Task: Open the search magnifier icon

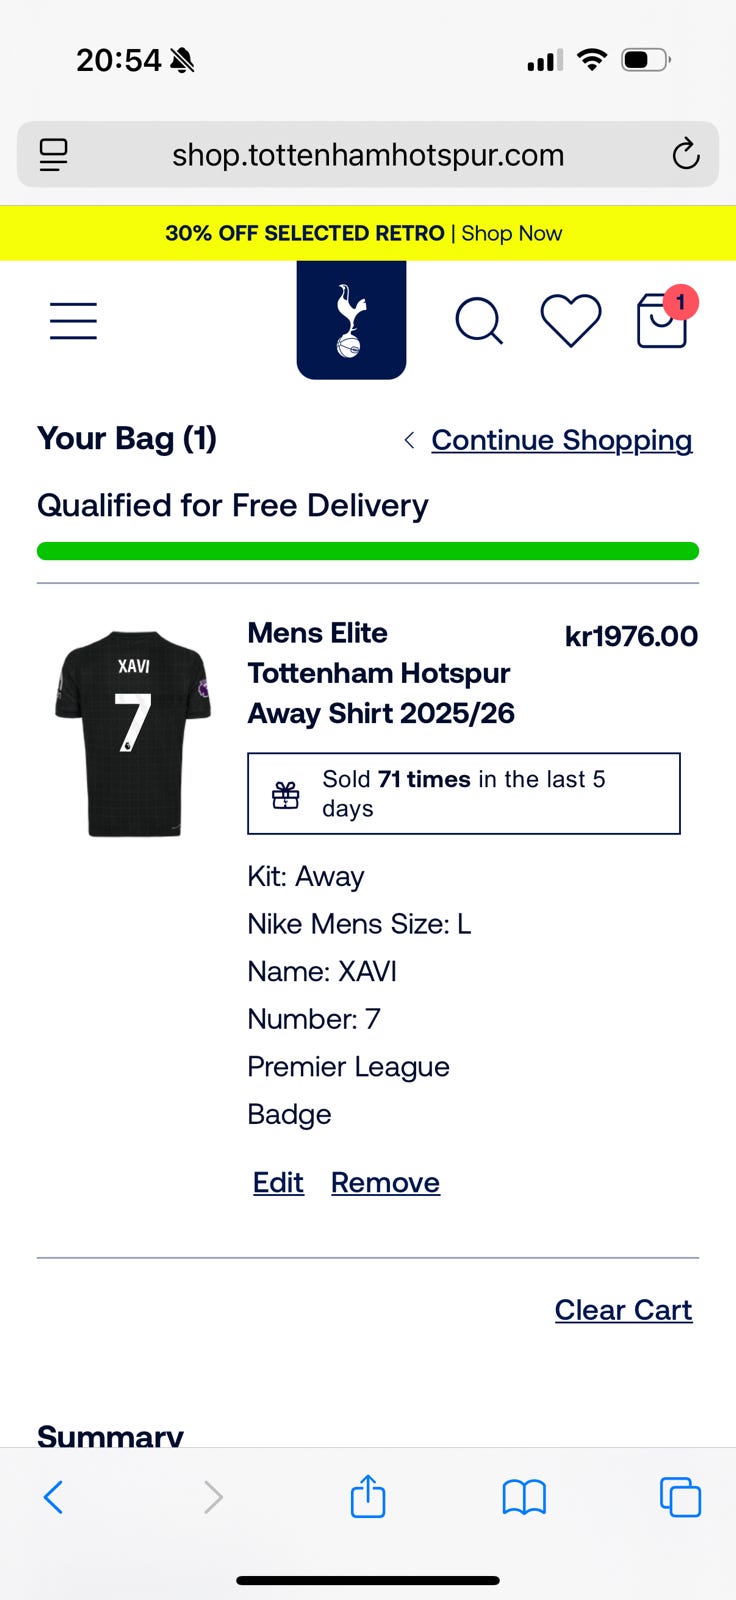Action: tap(479, 321)
